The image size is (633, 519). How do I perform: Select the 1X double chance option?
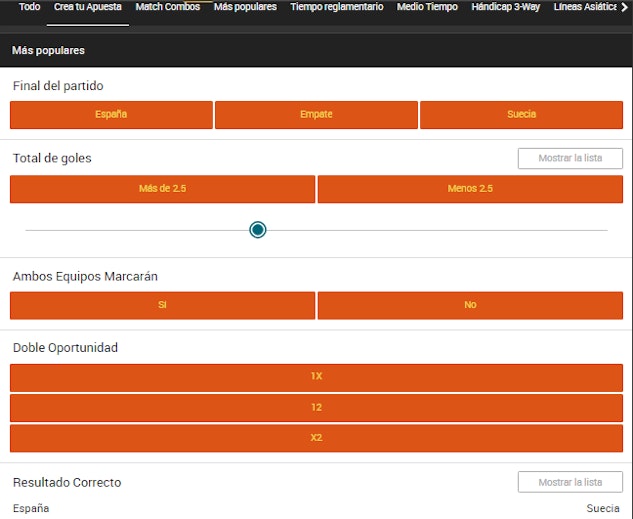[x=316, y=377]
